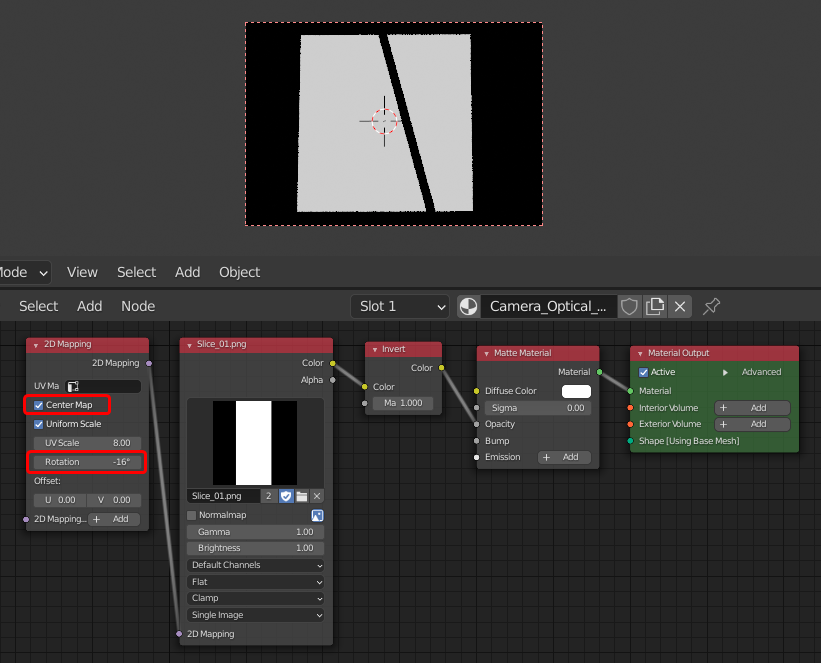Open the Node menu

click(x=138, y=306)
